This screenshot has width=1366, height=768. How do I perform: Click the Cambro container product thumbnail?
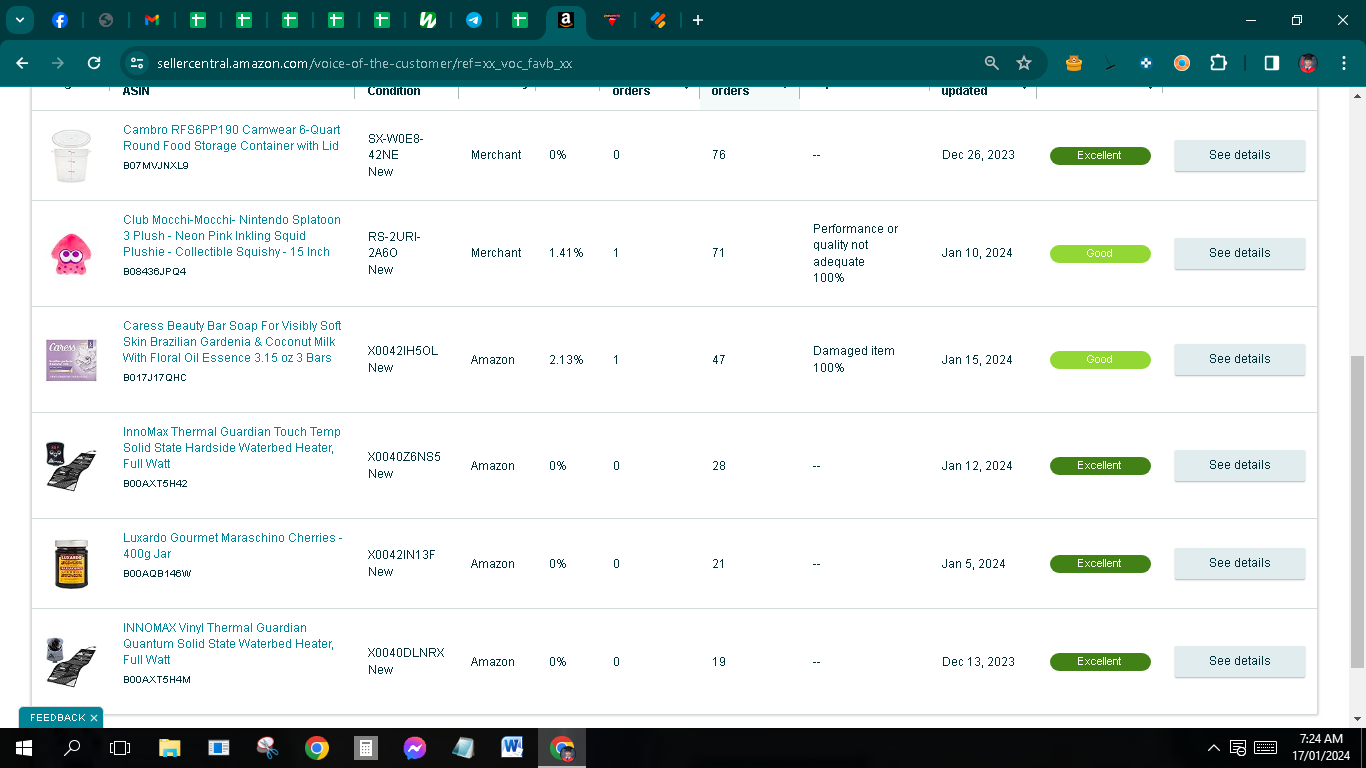(x=71, y=156)
